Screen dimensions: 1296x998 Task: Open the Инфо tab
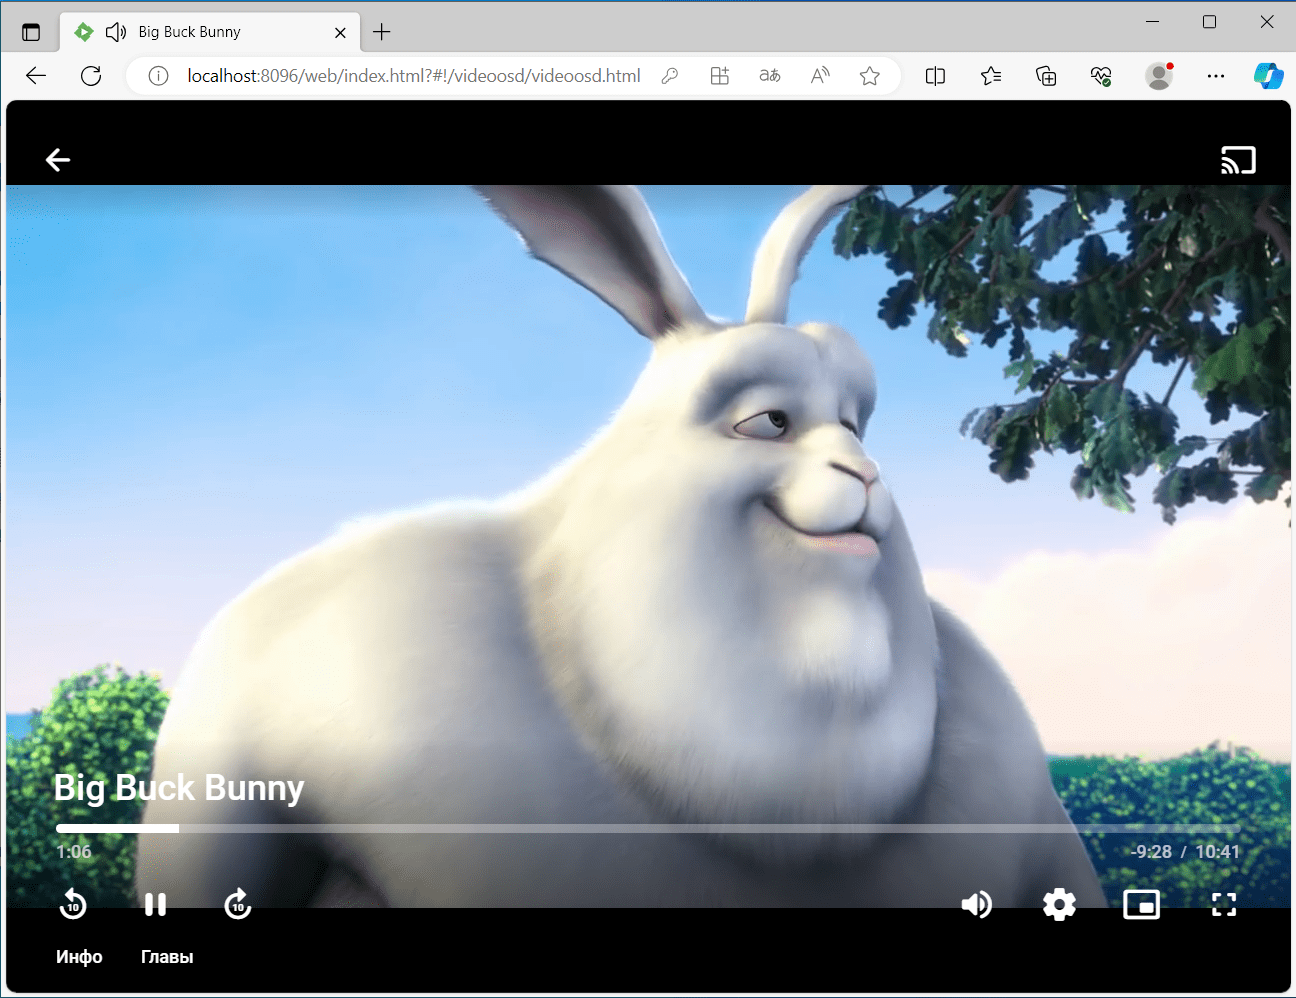(x=79, y=957)
